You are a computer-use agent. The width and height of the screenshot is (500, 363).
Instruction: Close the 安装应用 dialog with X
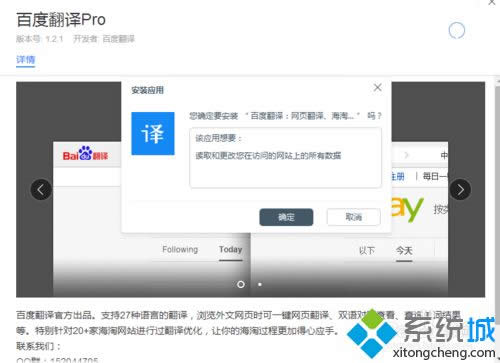click(378, 88)
